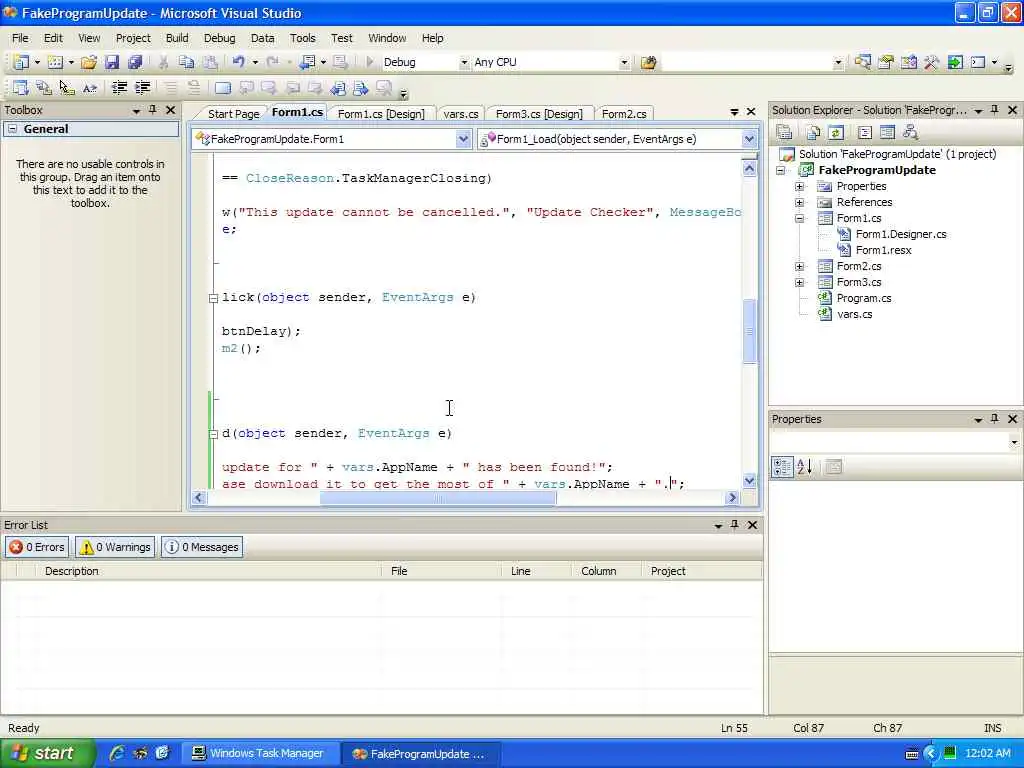The image size is (1024, 768).
Task: Toggle auto-hide pin on Properties panel
Action: click(x=995, y=419)
